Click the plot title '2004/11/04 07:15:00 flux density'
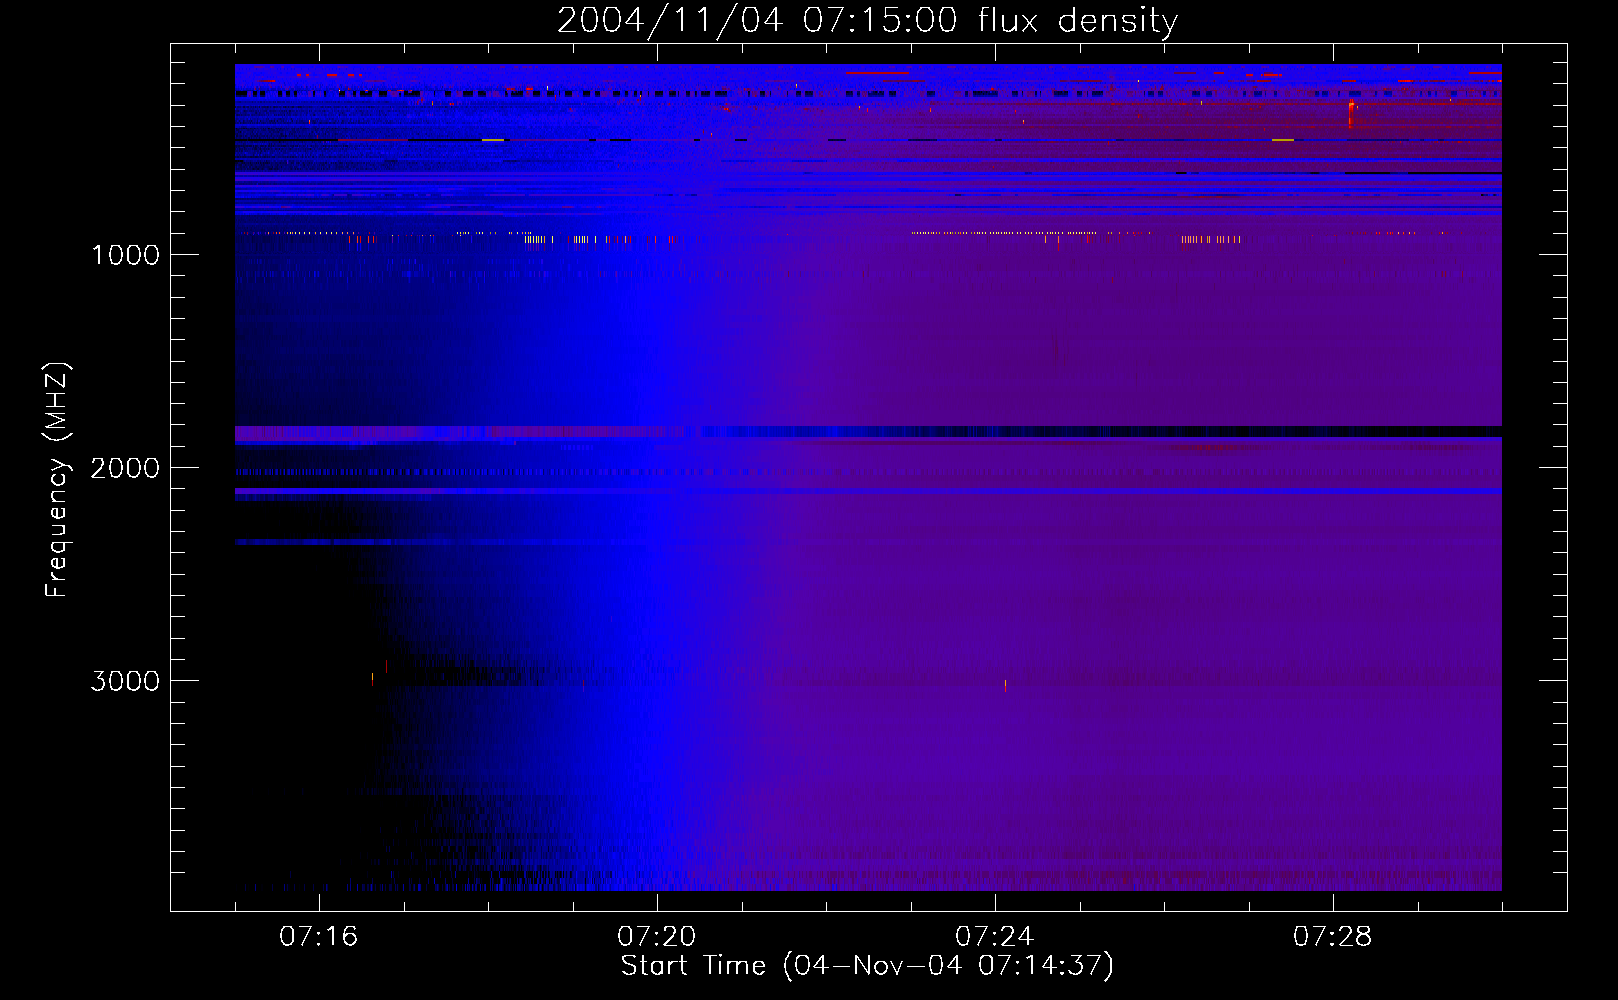Screen dimensions: 1618x1000 (x=867, y=20)
